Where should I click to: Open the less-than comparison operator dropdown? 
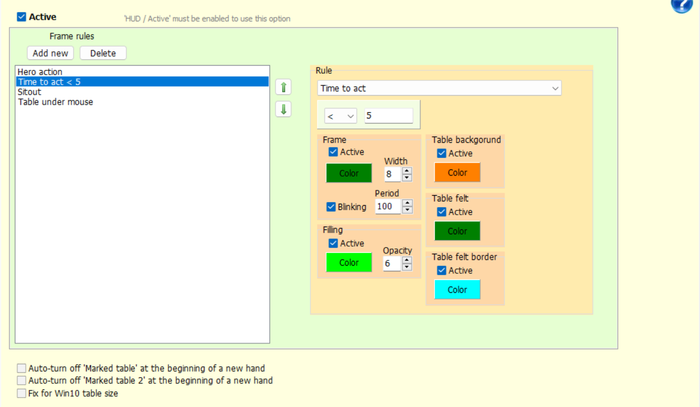(x=340, y=116)
